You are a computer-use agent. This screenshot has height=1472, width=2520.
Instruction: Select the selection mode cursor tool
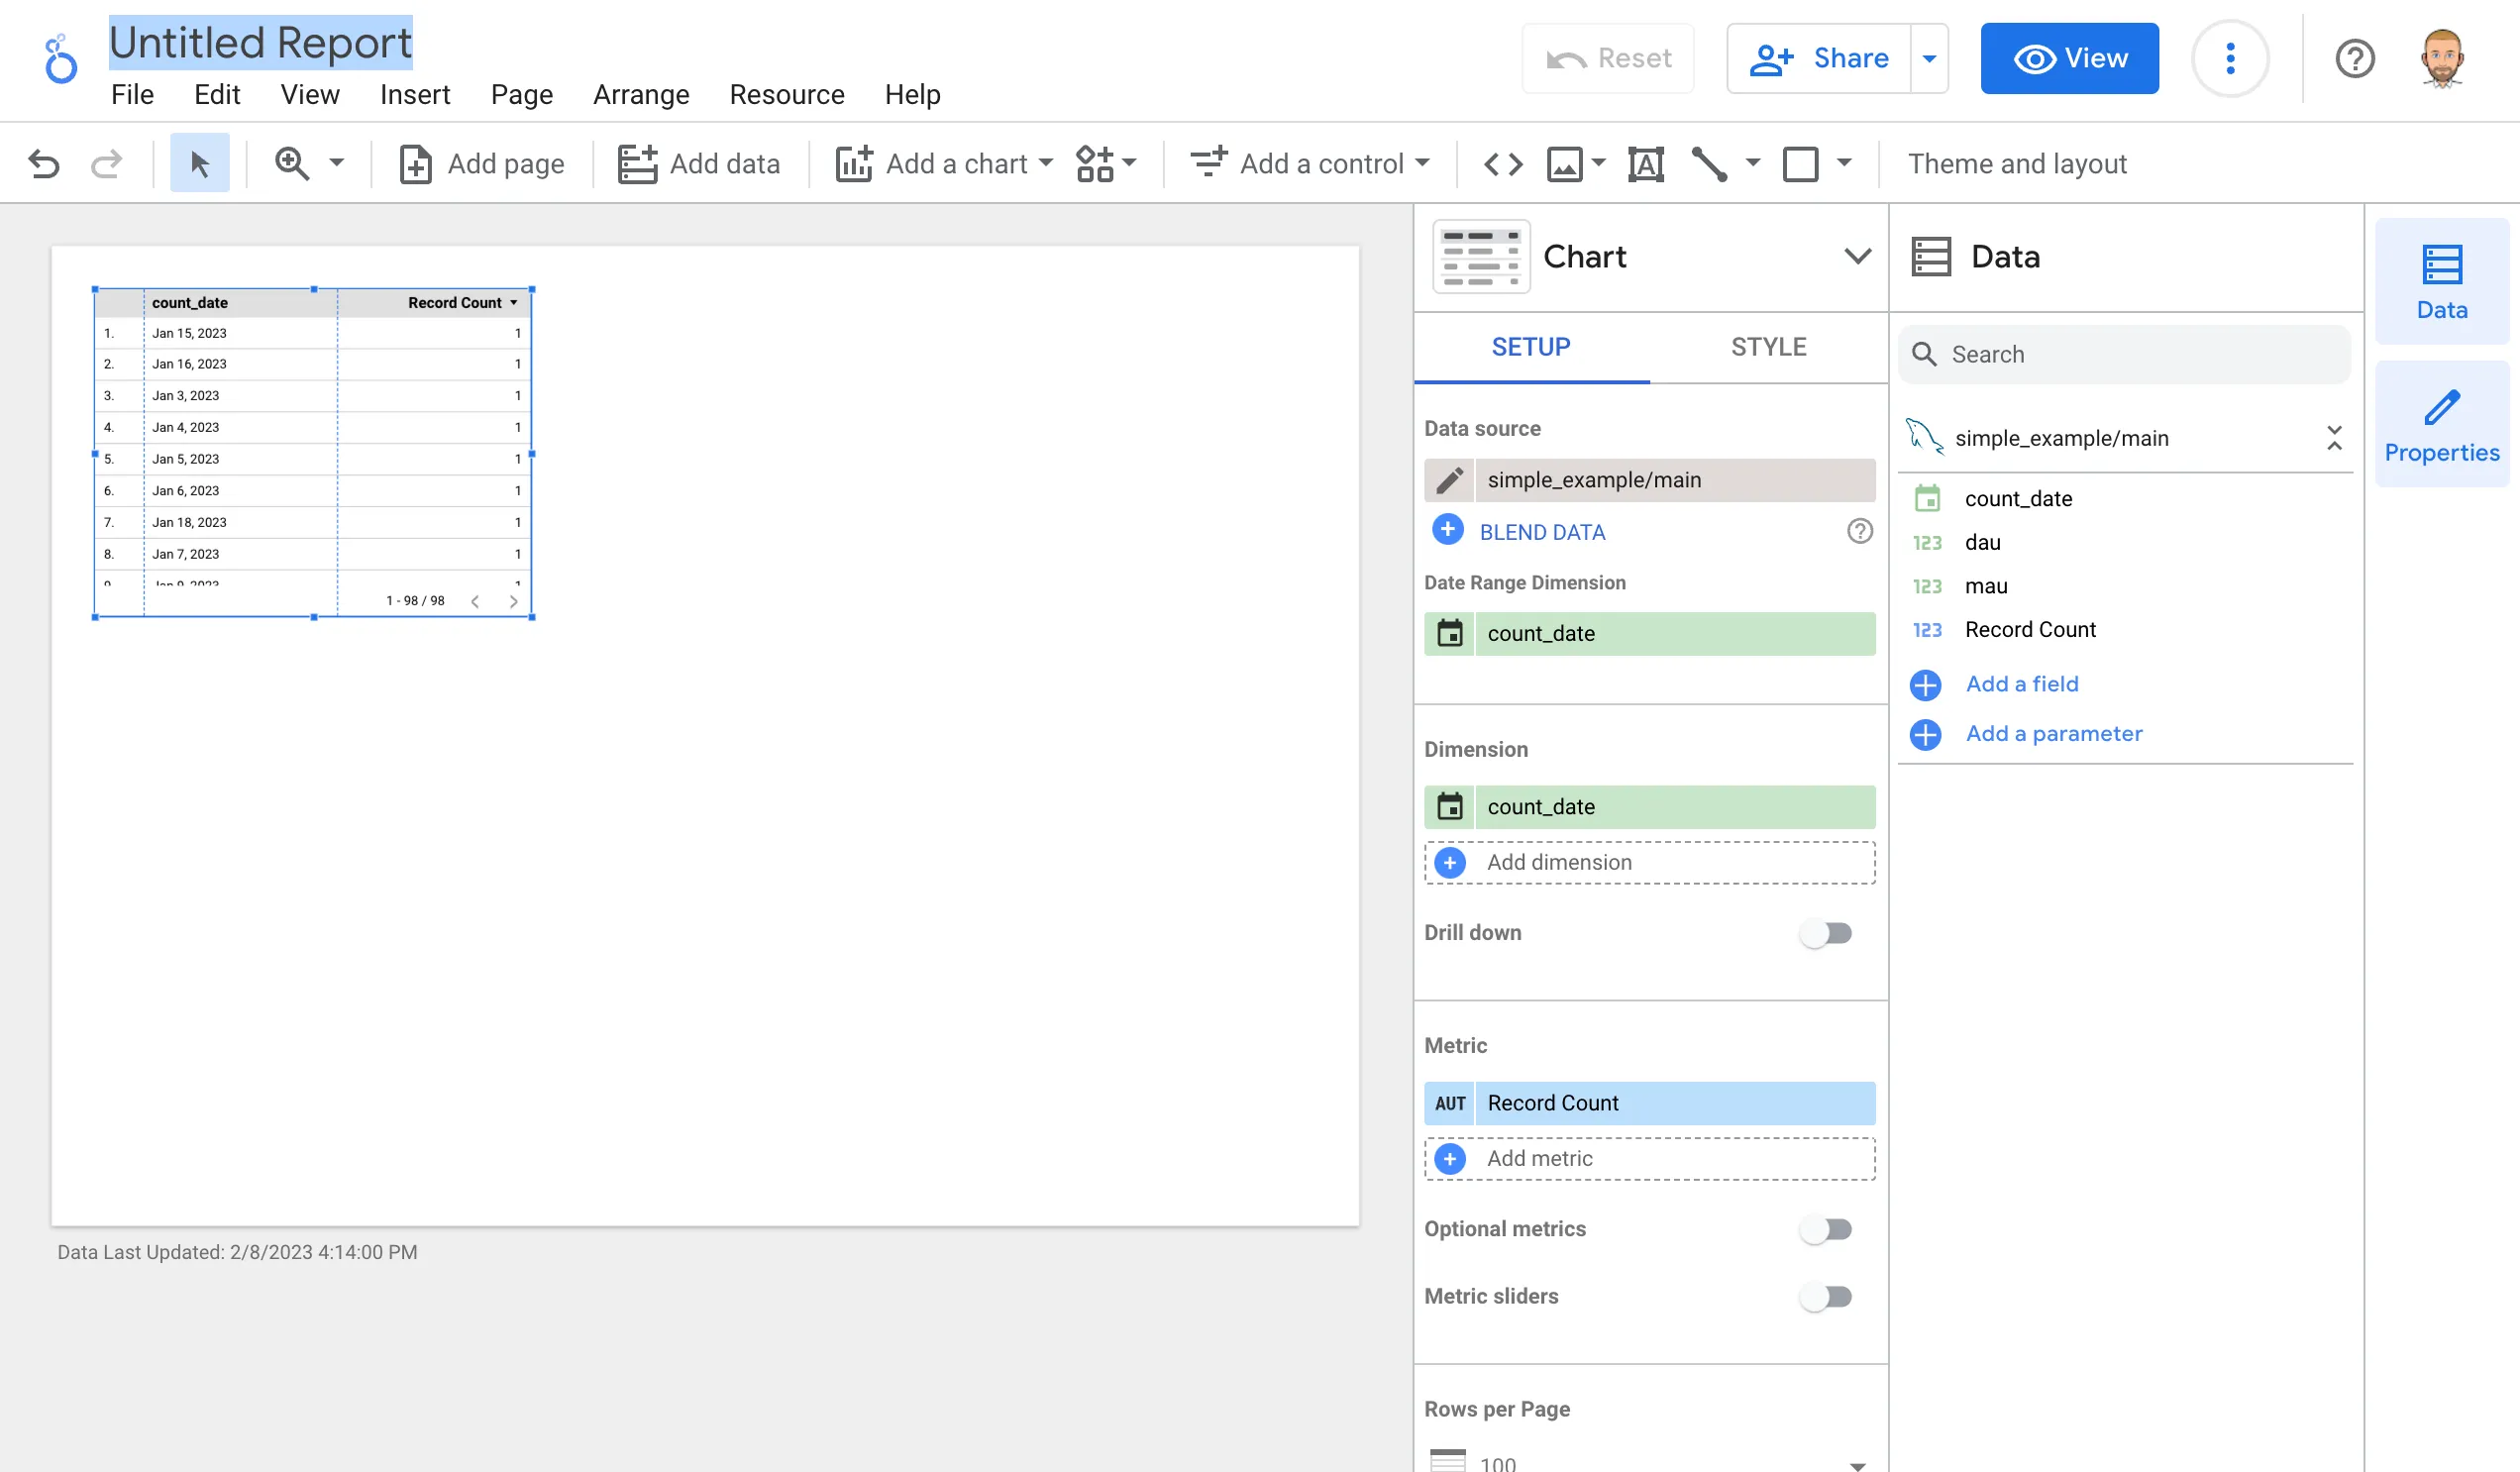click(x=199, y=163)
